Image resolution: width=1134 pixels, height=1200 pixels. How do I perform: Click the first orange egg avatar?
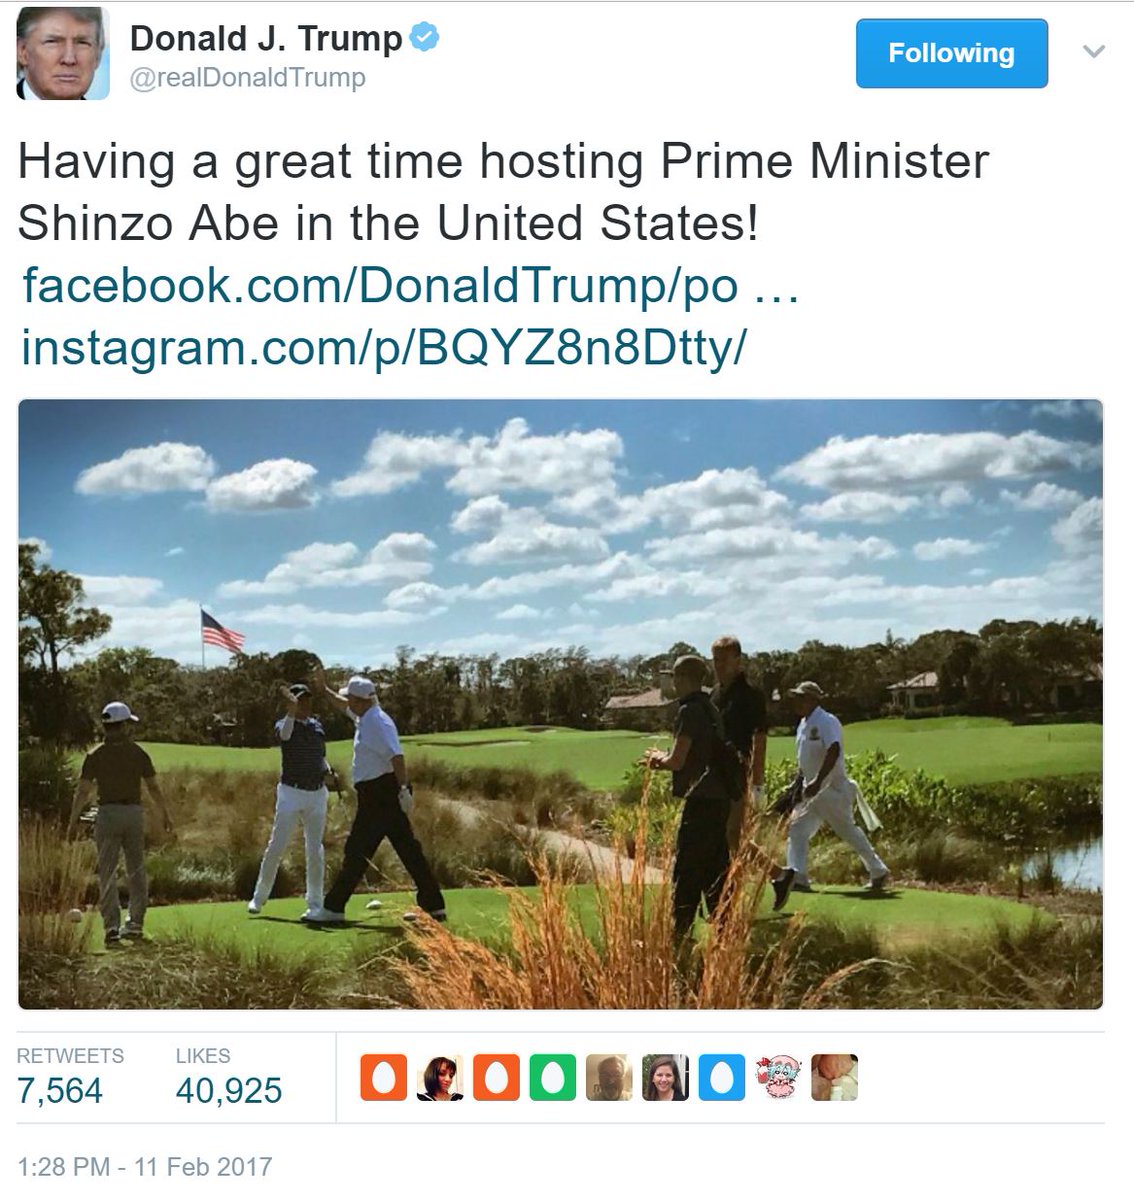tap(384, 1077)
